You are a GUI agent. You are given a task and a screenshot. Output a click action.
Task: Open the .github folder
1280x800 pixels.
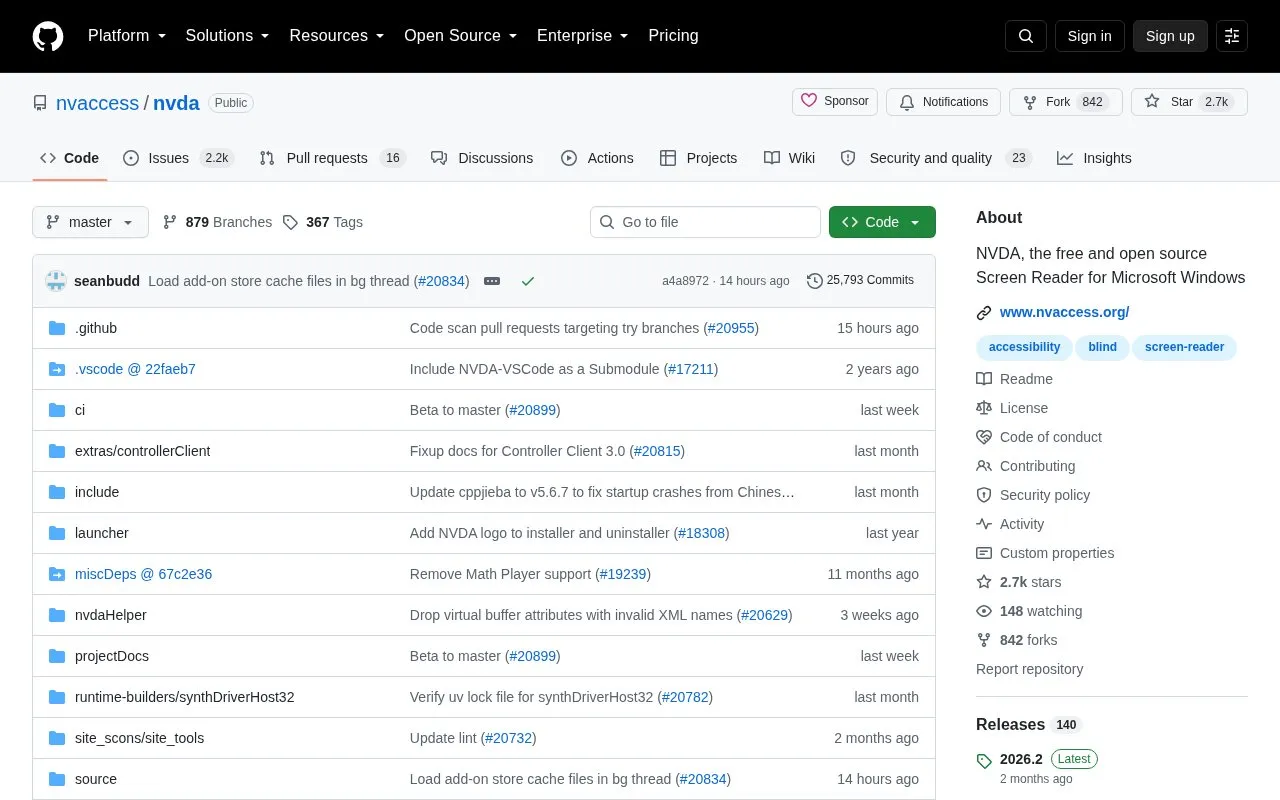pos(96,328)
